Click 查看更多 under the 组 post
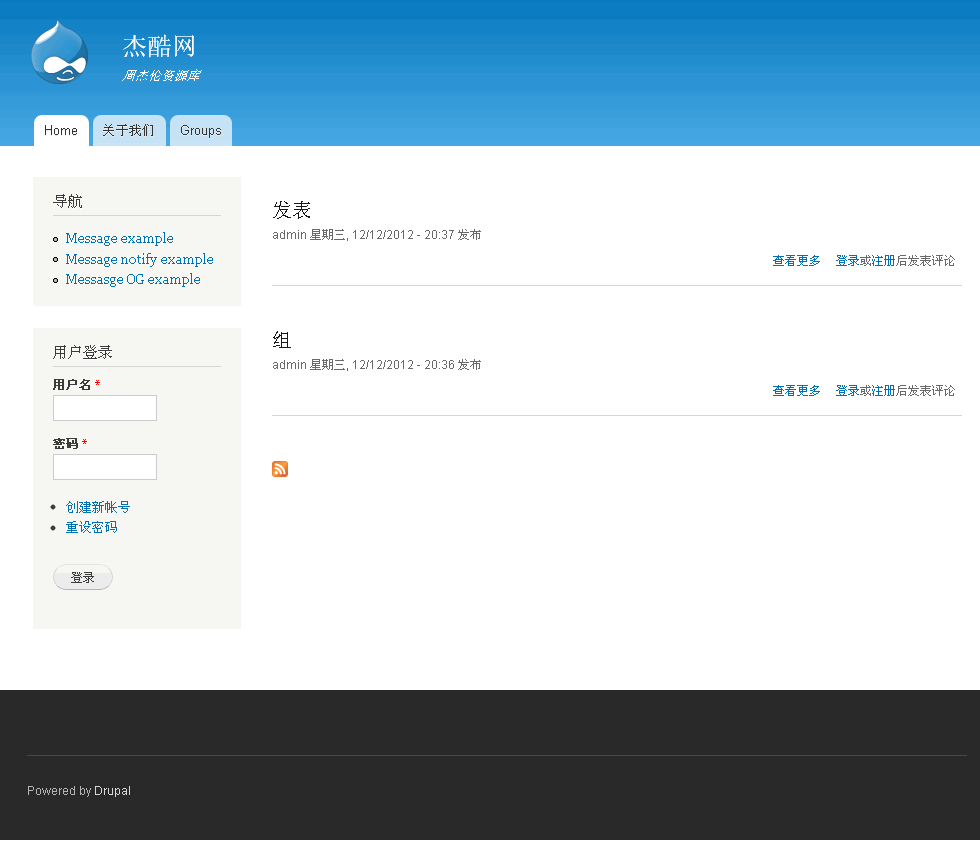 (795, 390)
